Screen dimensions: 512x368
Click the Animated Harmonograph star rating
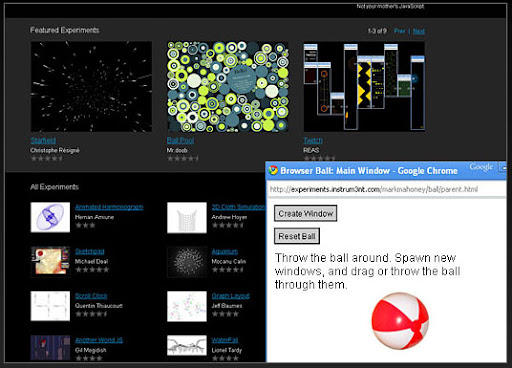point(85,225)
